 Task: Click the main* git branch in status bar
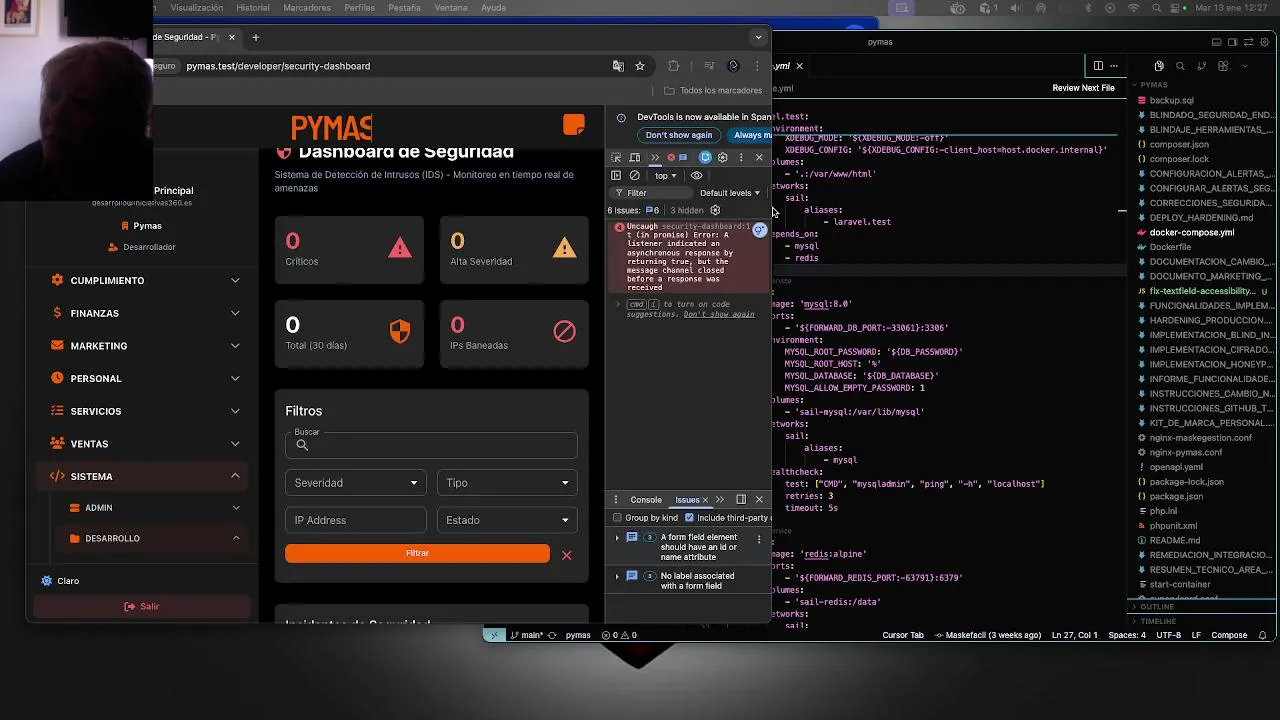tap(526, 635)
